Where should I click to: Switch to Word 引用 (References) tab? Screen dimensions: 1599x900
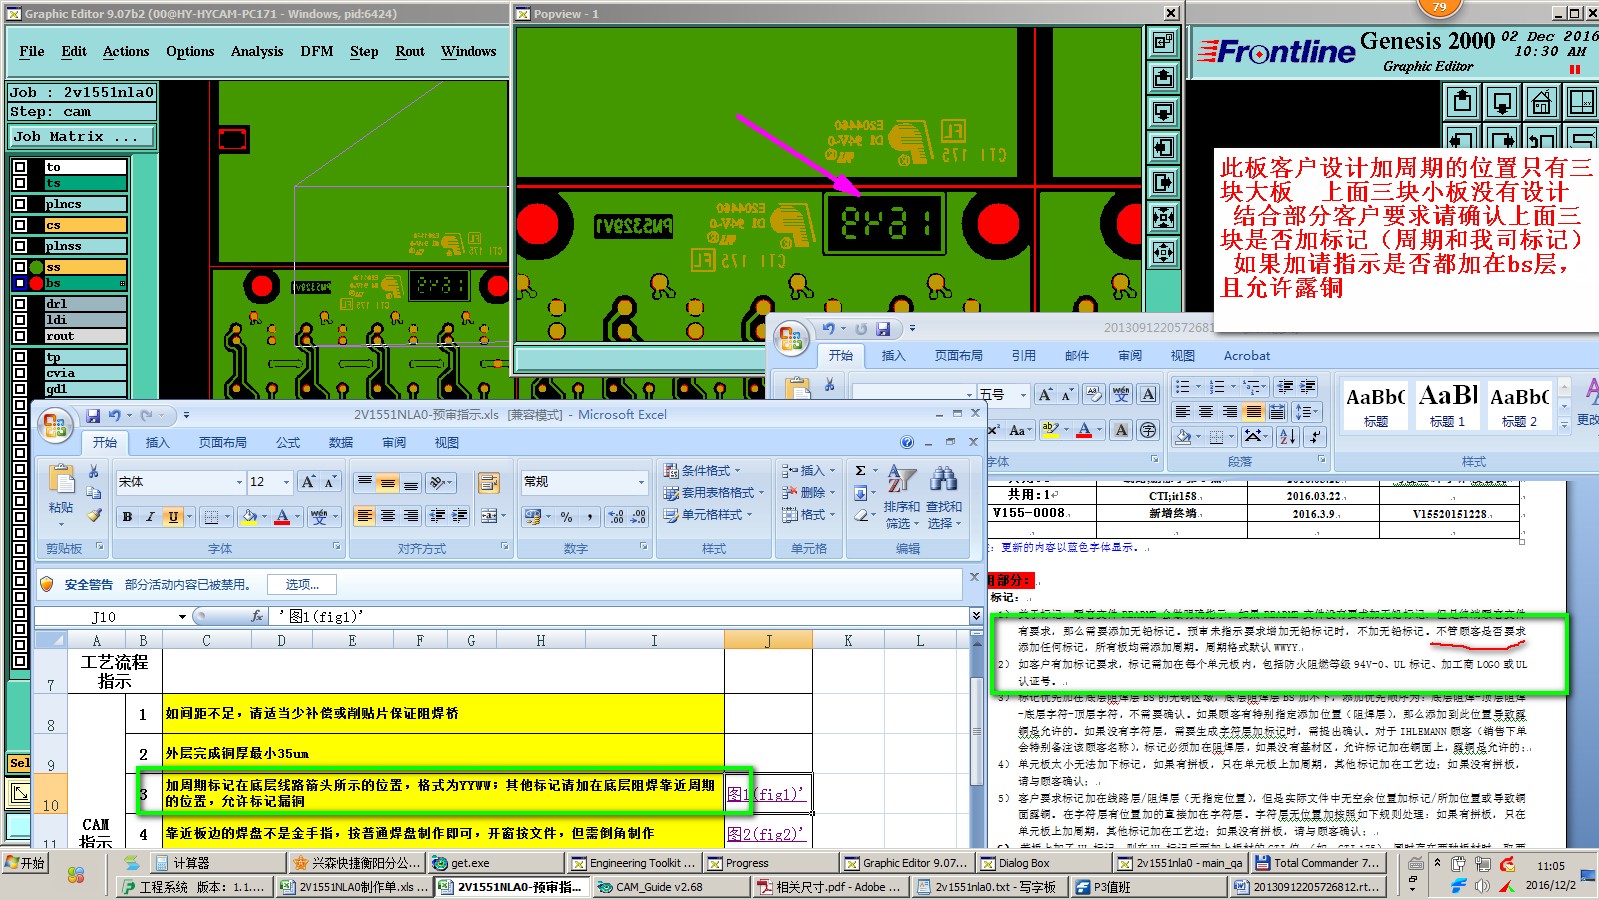tap(1023, 355)
